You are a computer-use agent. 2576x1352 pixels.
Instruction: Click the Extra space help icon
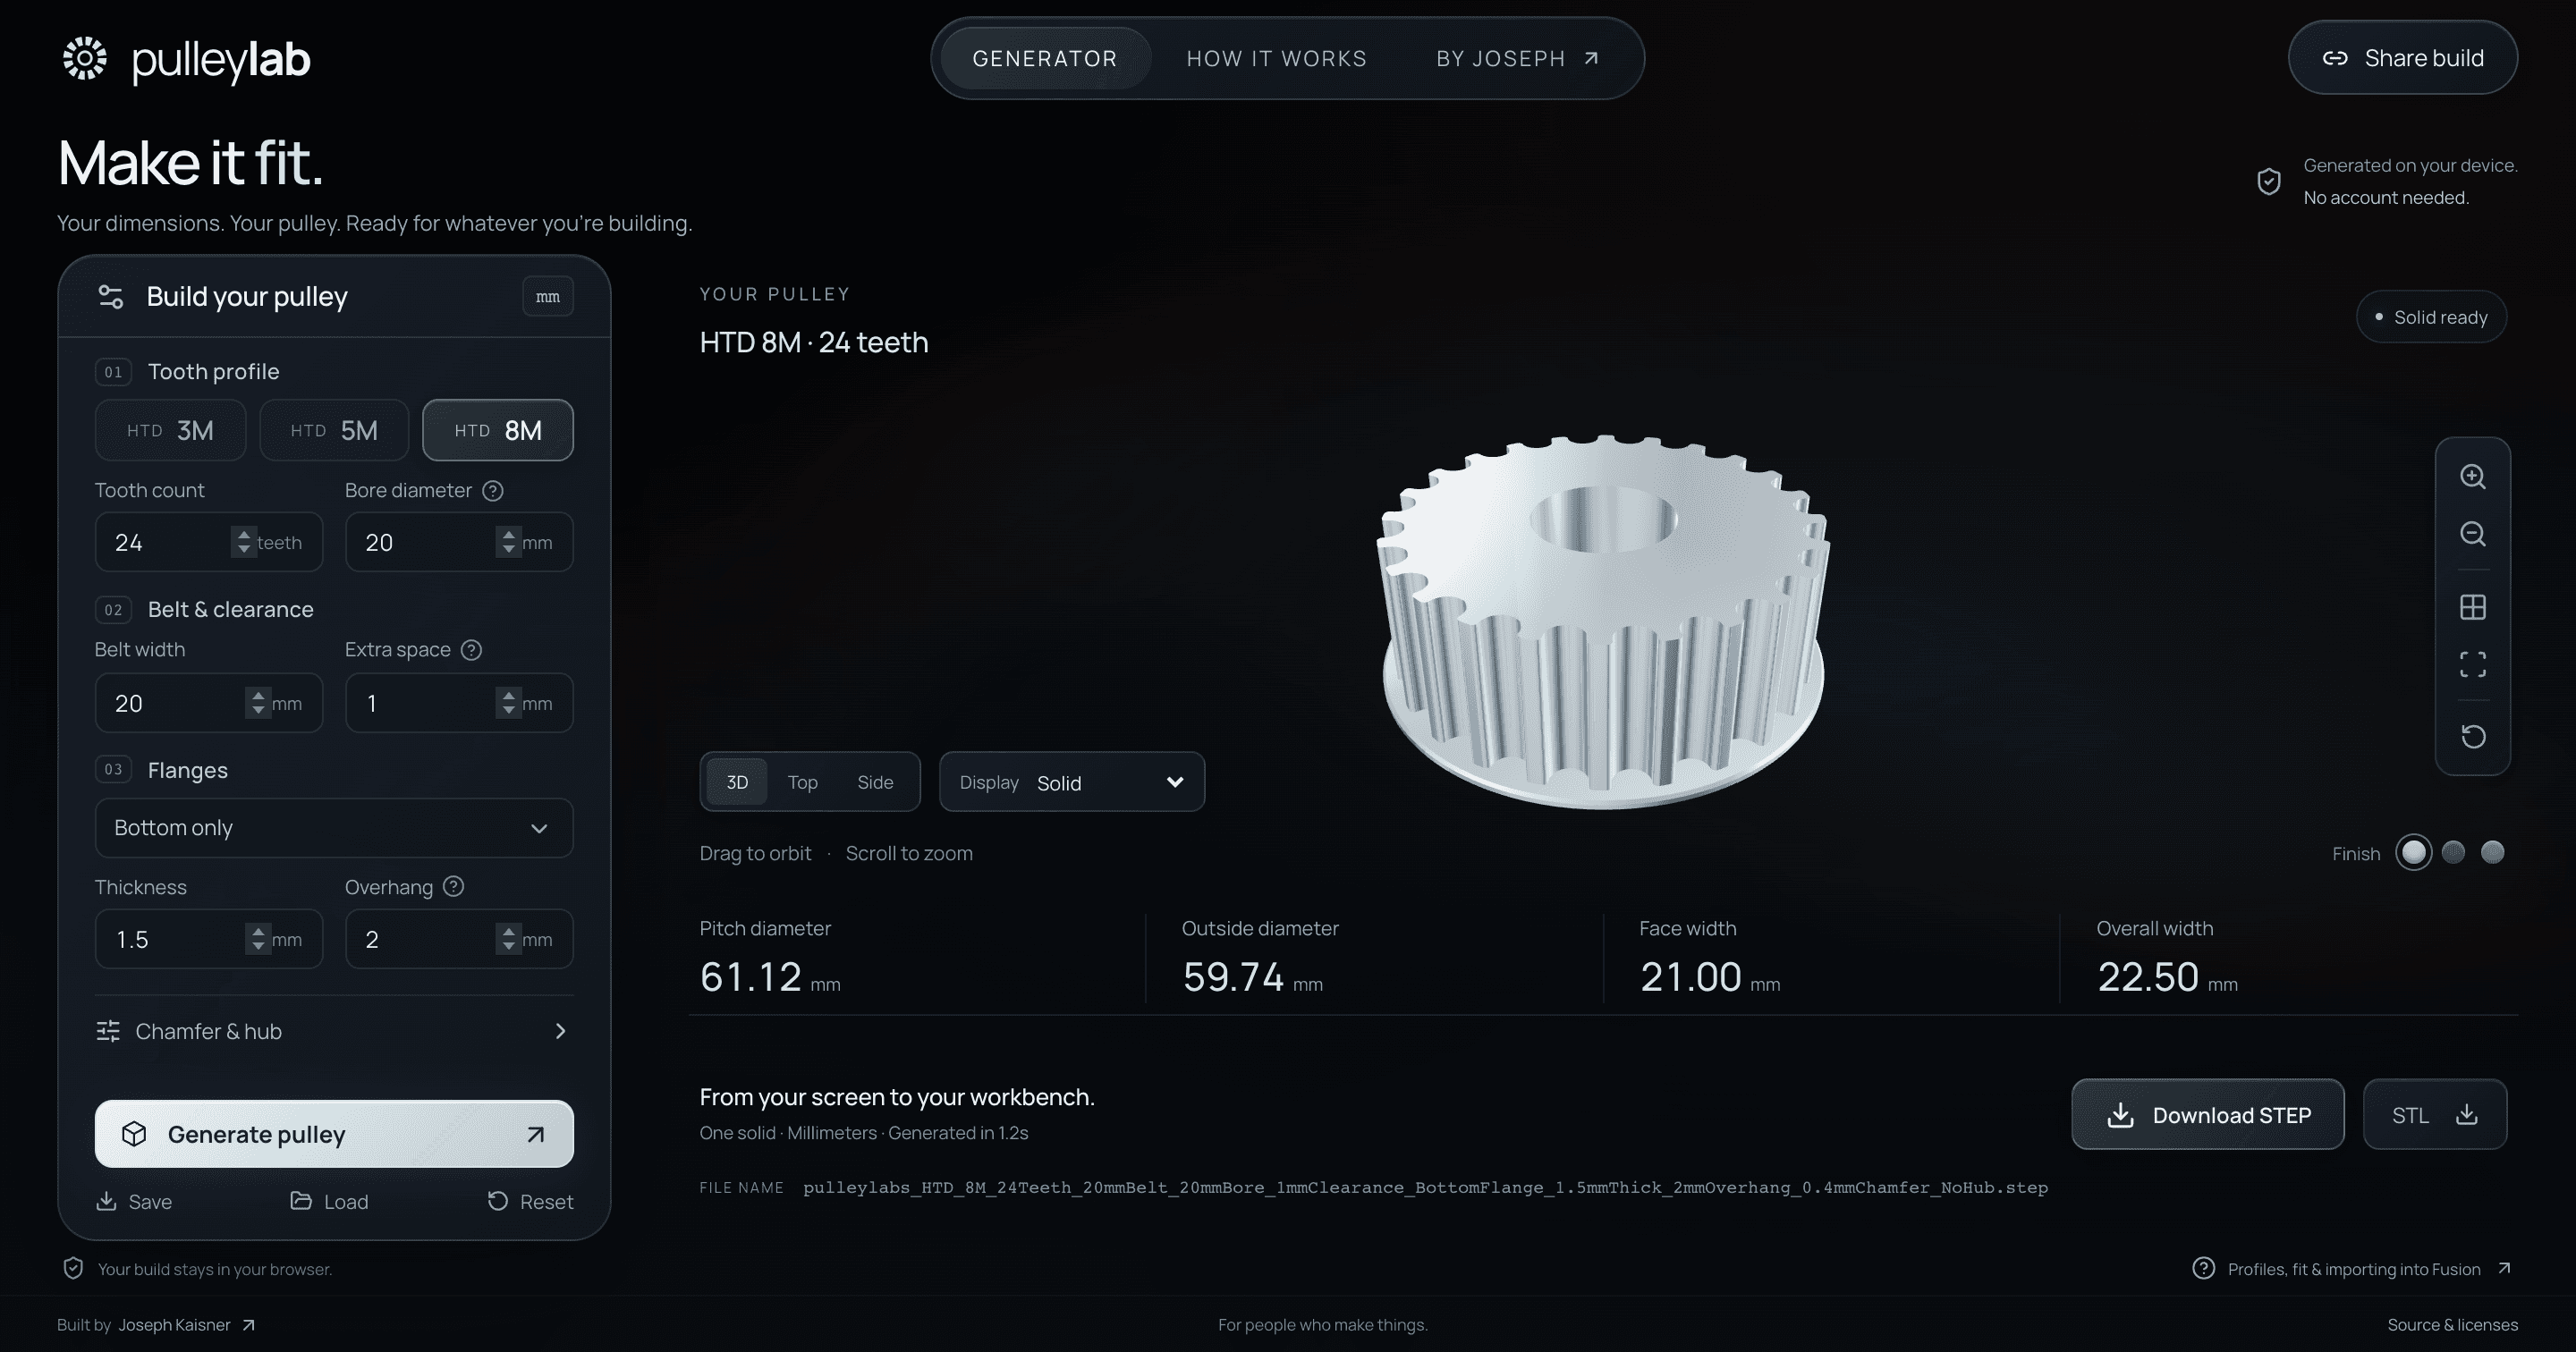472,650
